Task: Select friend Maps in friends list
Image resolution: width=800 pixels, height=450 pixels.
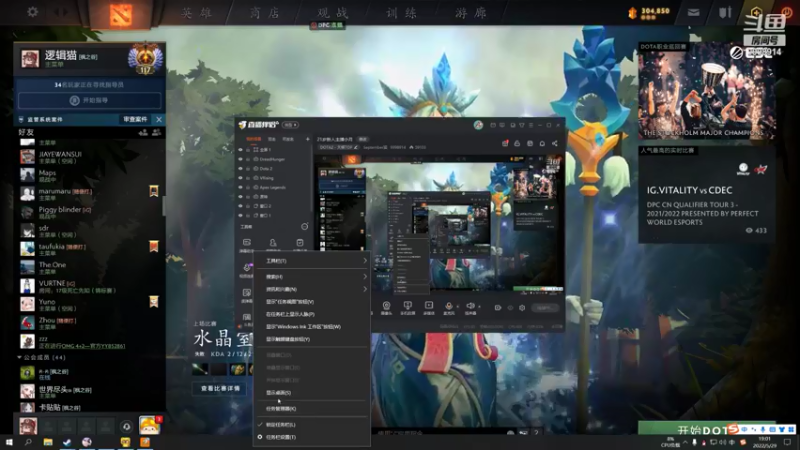Action: [87, 176]
